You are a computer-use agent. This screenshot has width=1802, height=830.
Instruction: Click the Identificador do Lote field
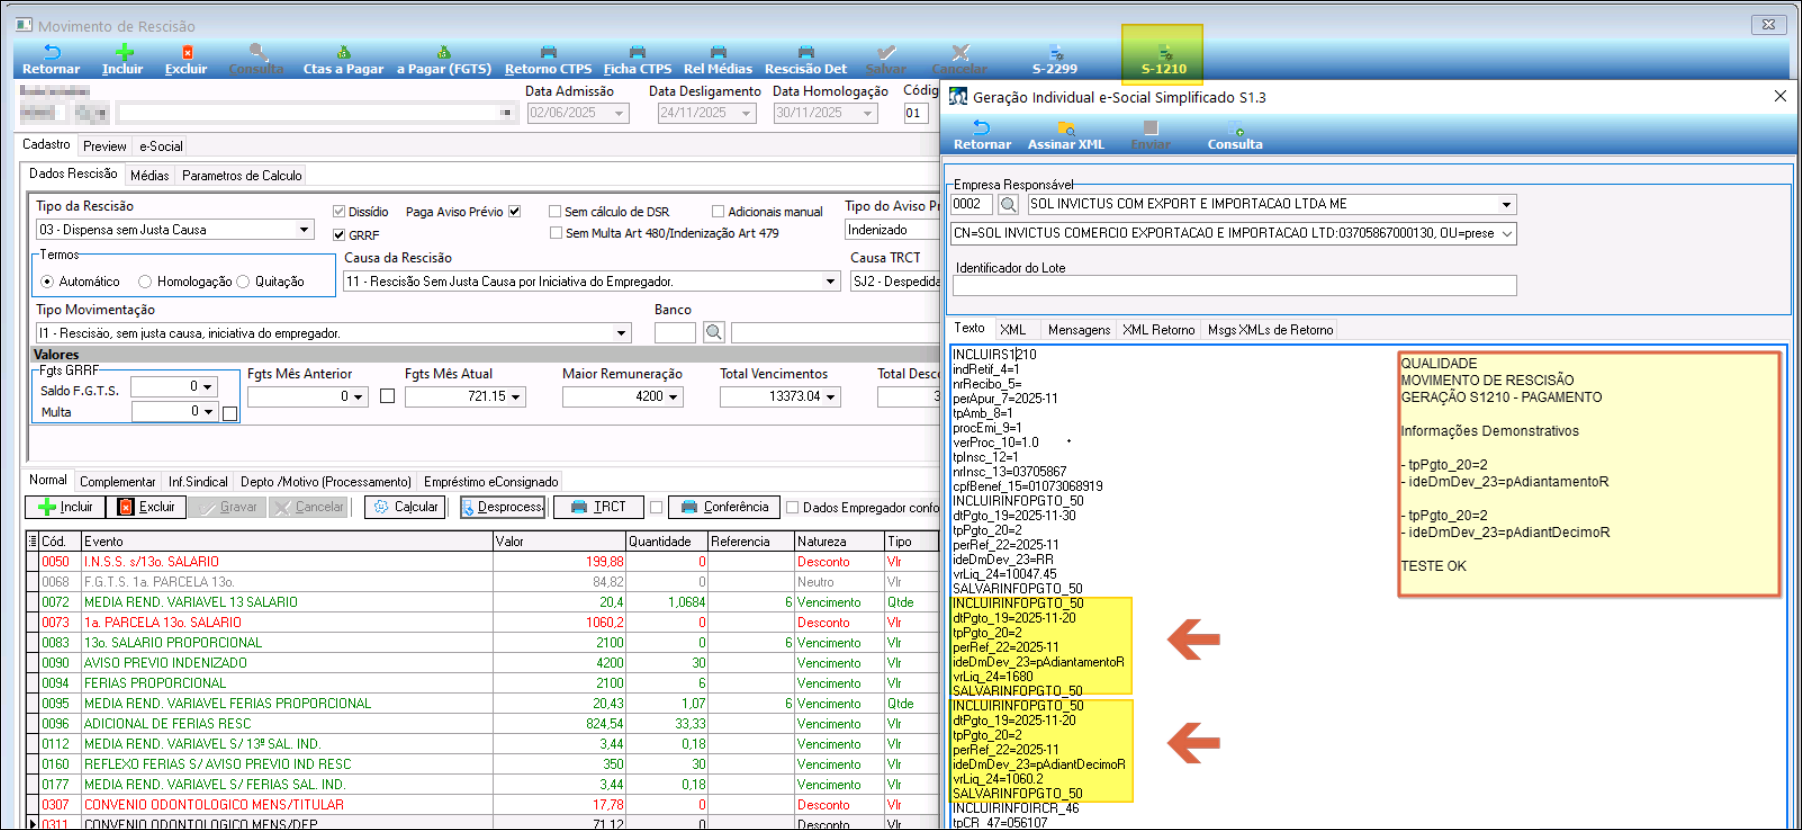click(1234, 286)
